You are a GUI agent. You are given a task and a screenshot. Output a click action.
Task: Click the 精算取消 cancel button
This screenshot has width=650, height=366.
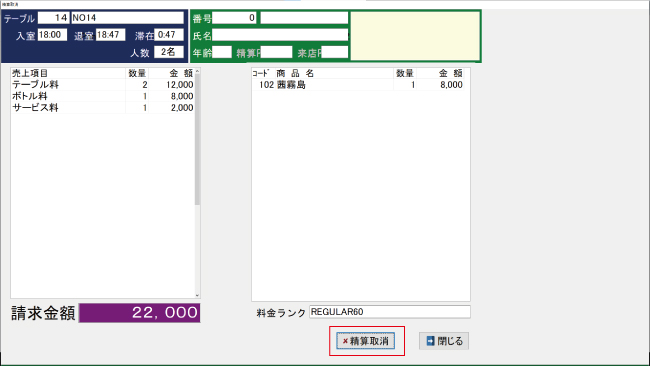pyautogui.click(x=365, y=341)
